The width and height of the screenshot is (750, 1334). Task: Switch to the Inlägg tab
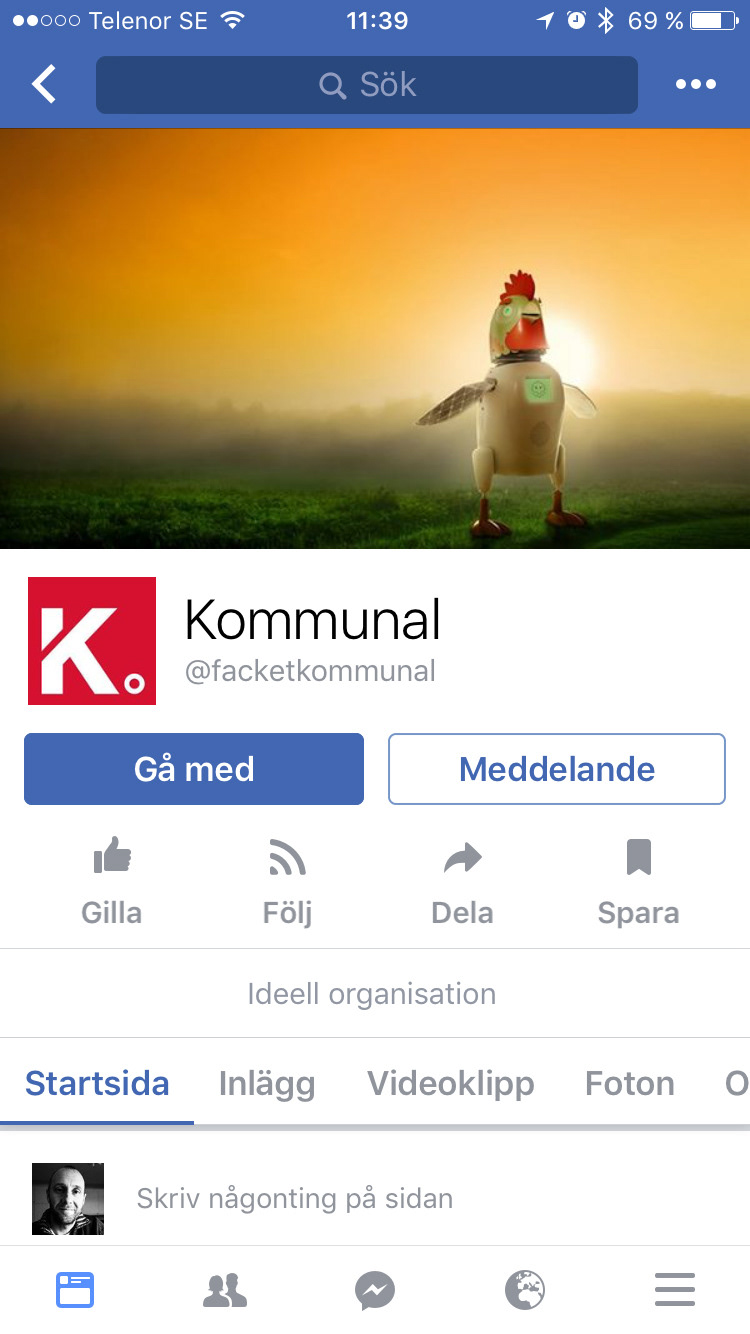267,1083
